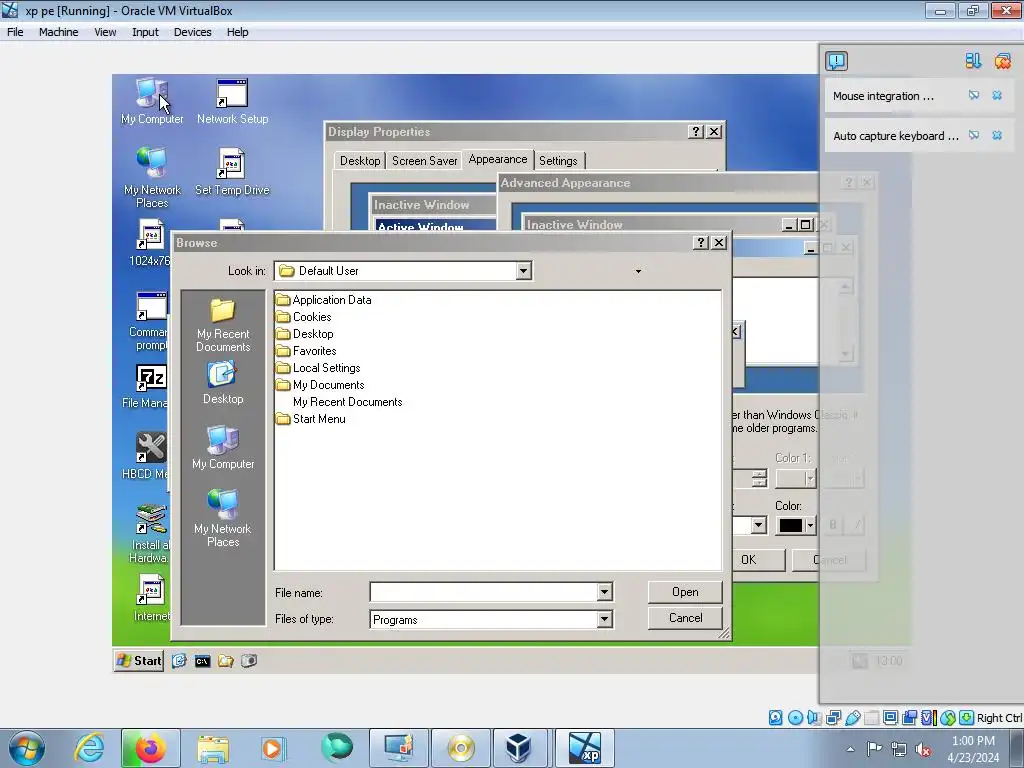Open the folder quick launch icon in XP taskbar
Viewport: 1024px width, 768px height.
click(x=225, y=662)
